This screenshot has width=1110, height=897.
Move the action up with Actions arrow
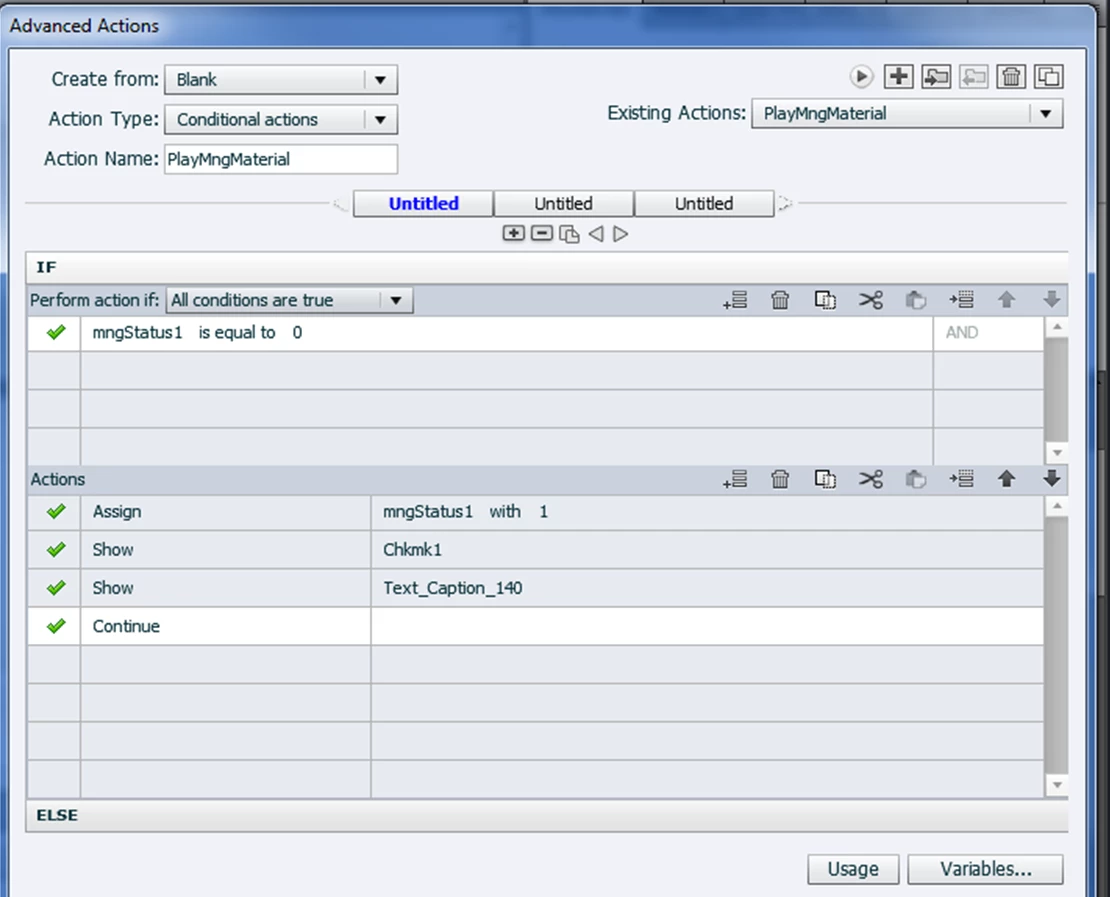1006,479
